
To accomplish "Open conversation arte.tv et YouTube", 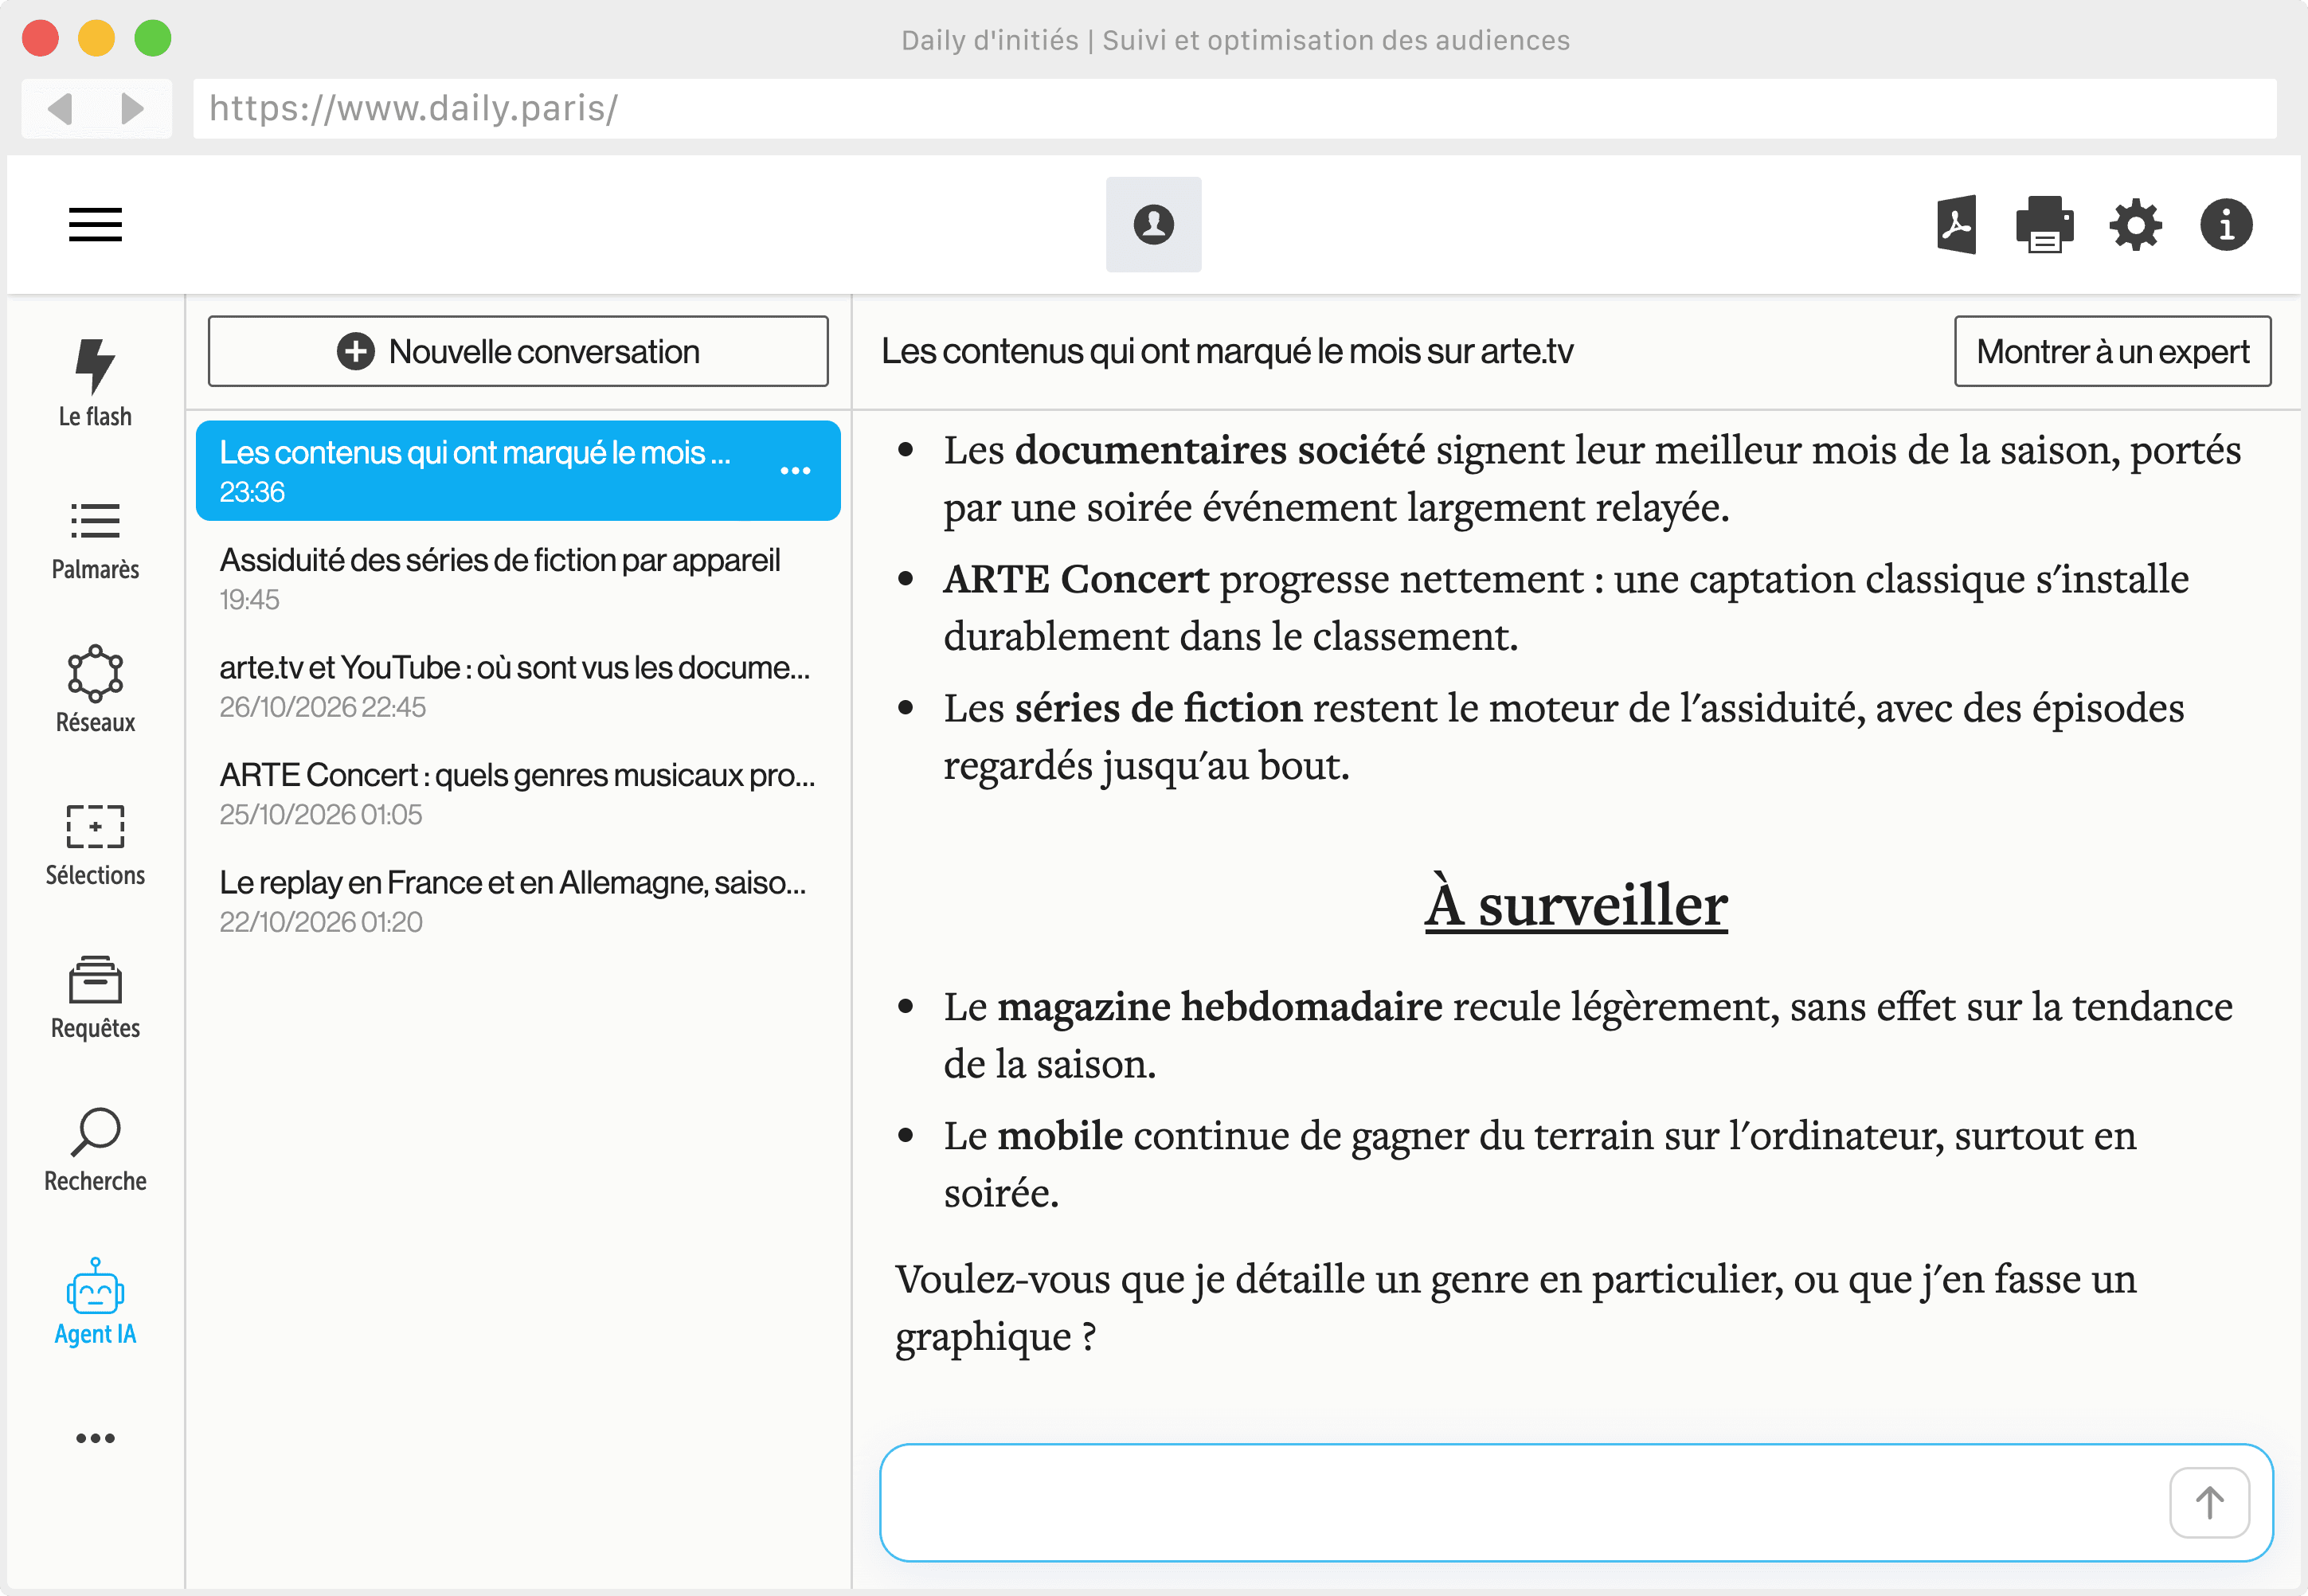I will pyautogui.click(x=518, y=686).
